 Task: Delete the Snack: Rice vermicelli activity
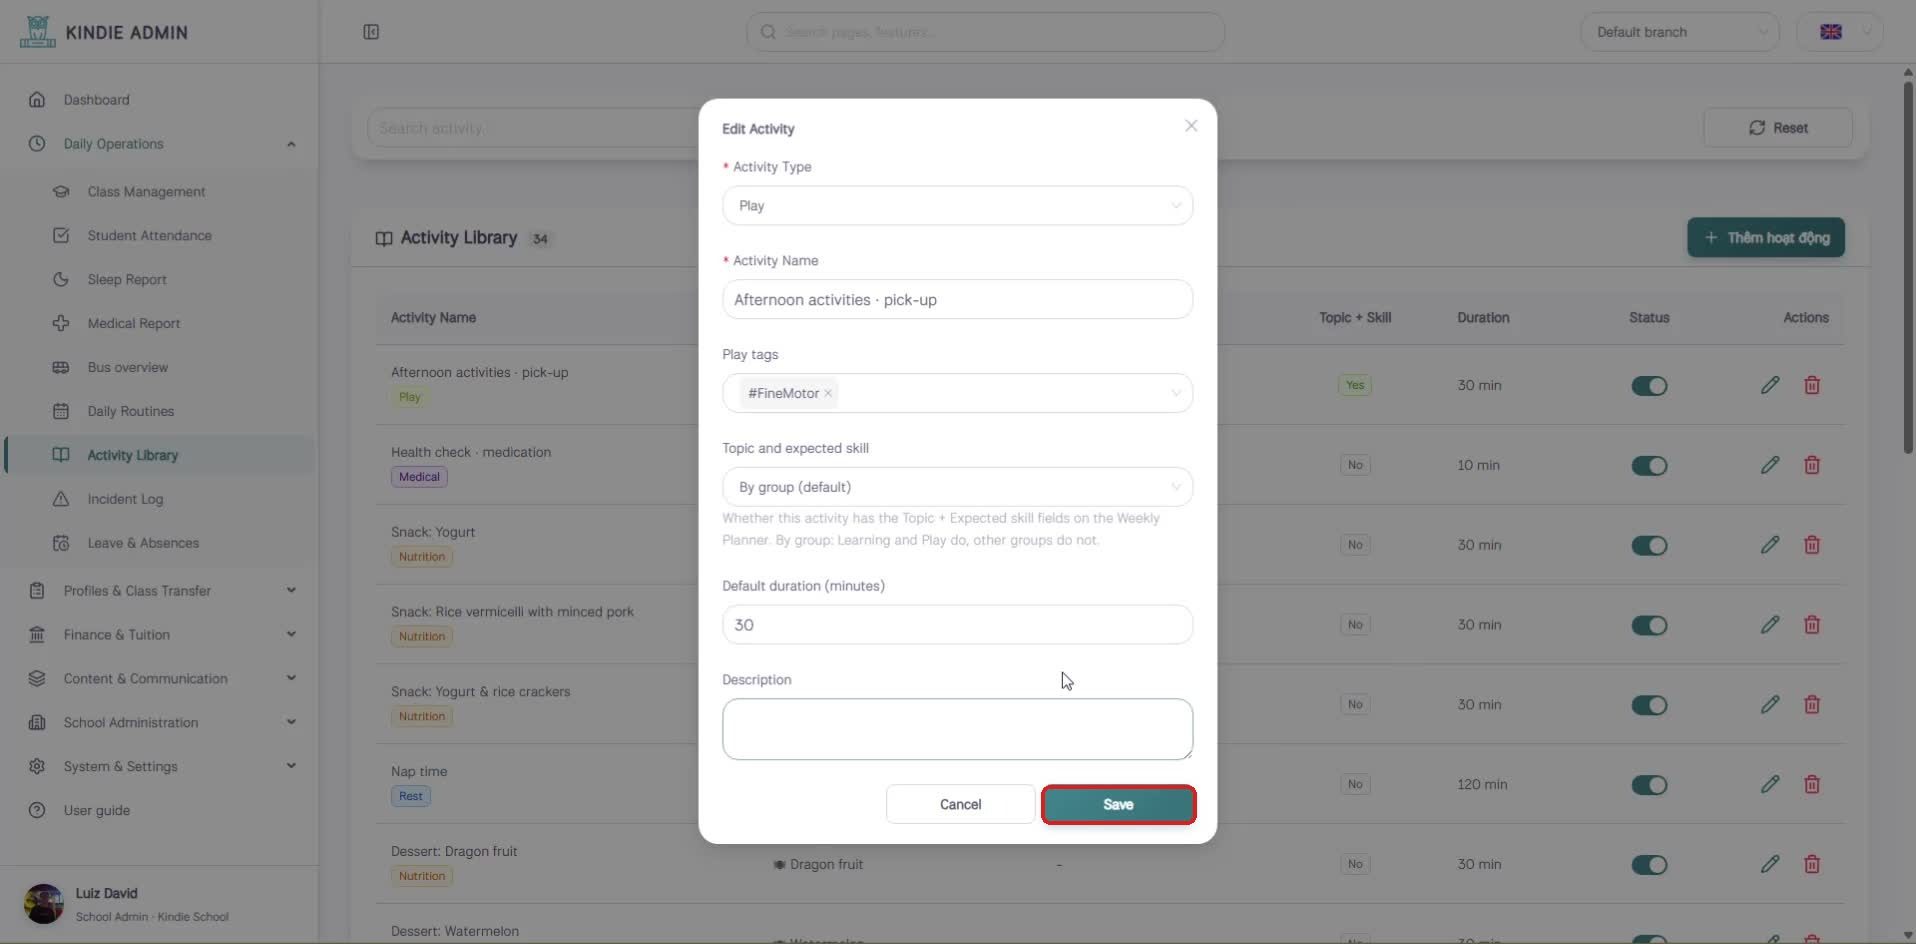[1811, 625]
